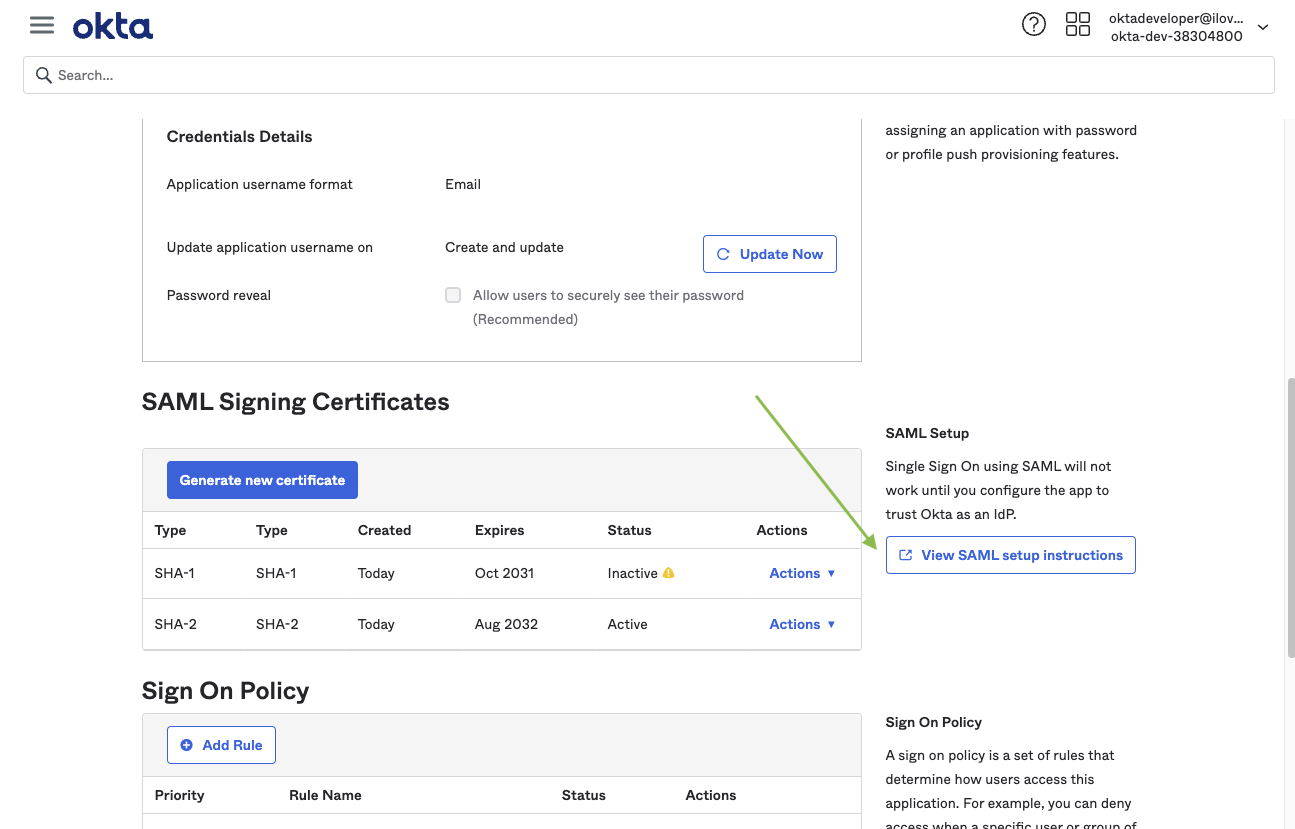Click the Update Now button
The height and width of the screenshot is (829, 1295).
(769, 253)
